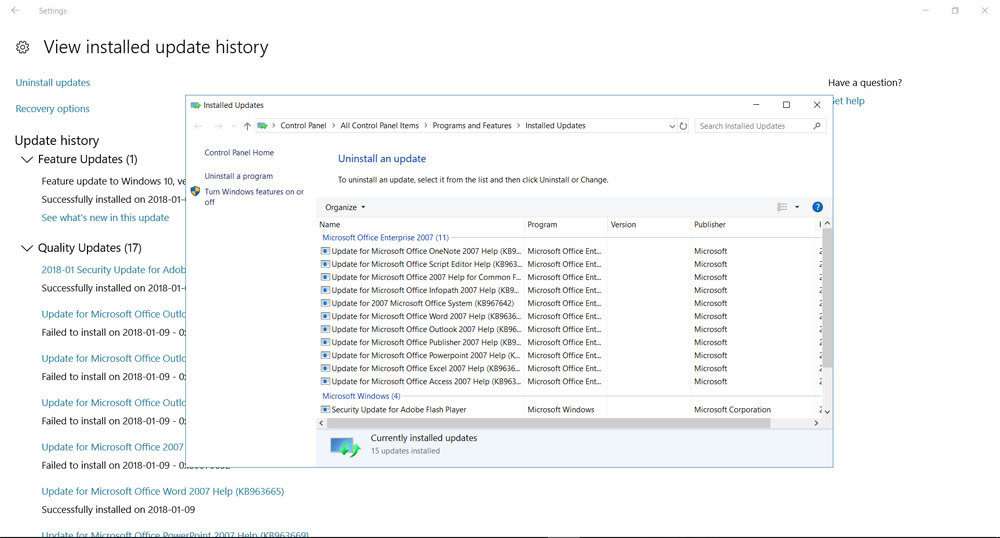Click breadcrumb arrow after Control Panel

click(x=333, y=126)
